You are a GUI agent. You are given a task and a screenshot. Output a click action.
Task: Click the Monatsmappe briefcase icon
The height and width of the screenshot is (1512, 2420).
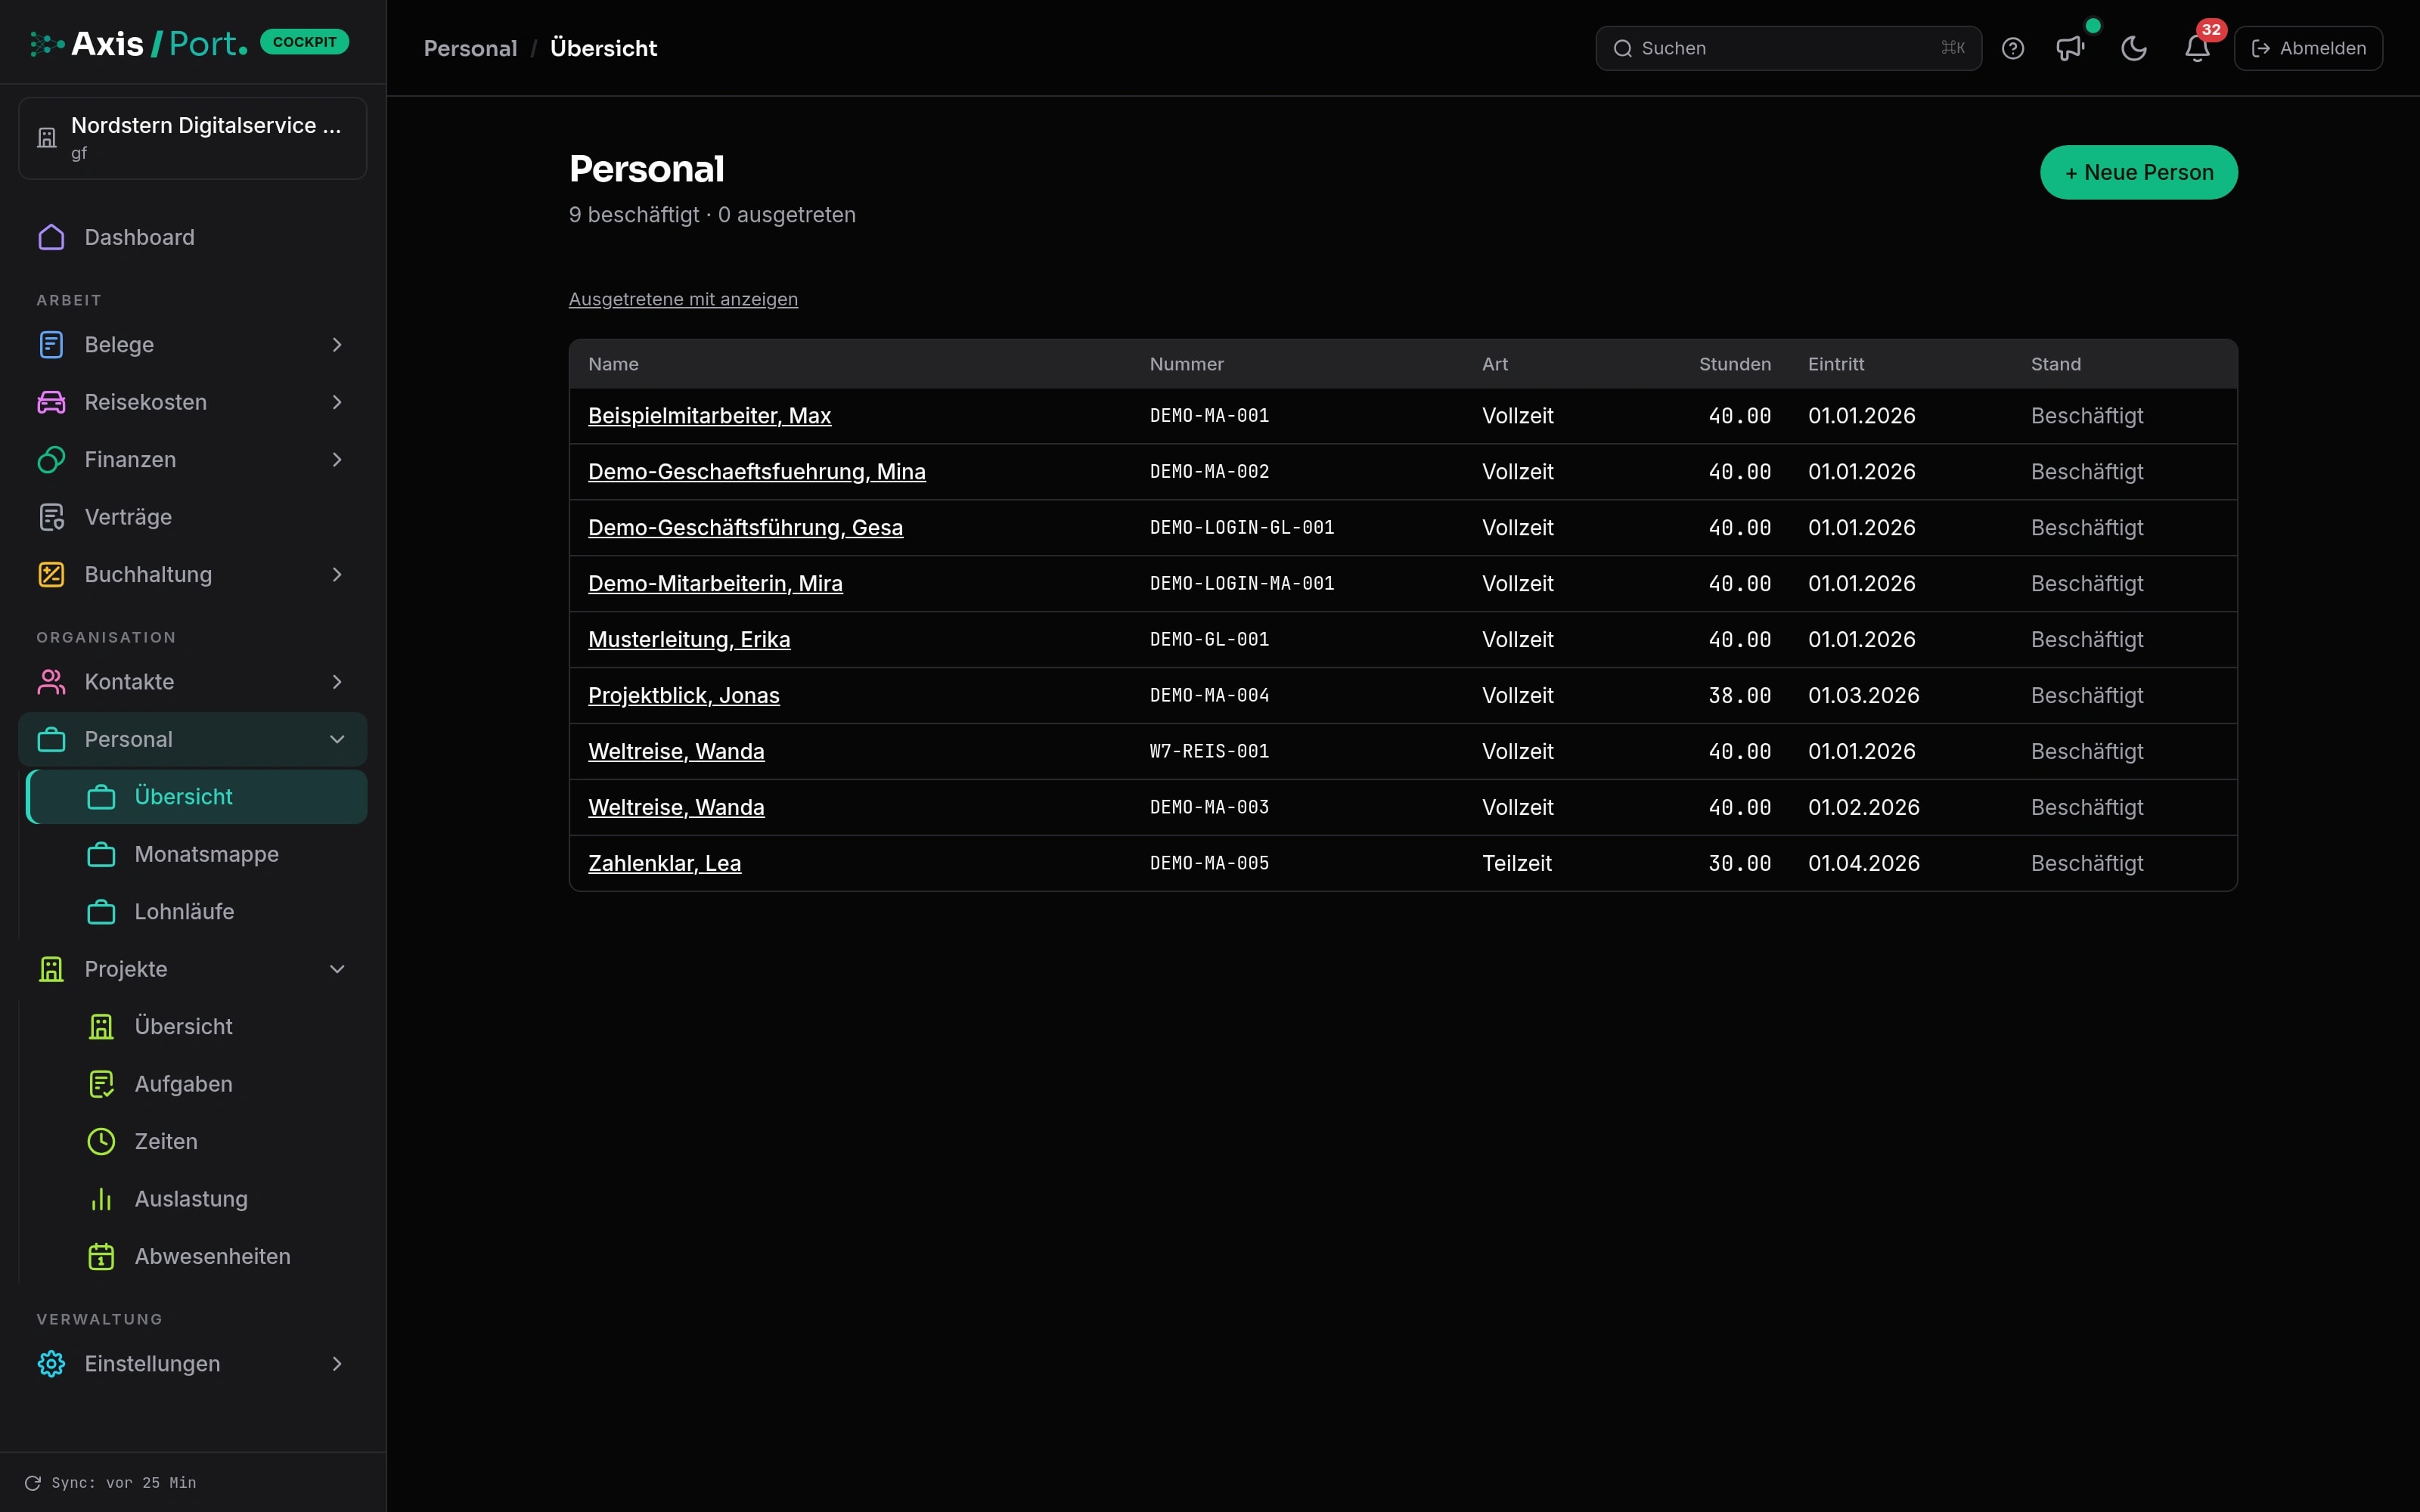[101, 854]
